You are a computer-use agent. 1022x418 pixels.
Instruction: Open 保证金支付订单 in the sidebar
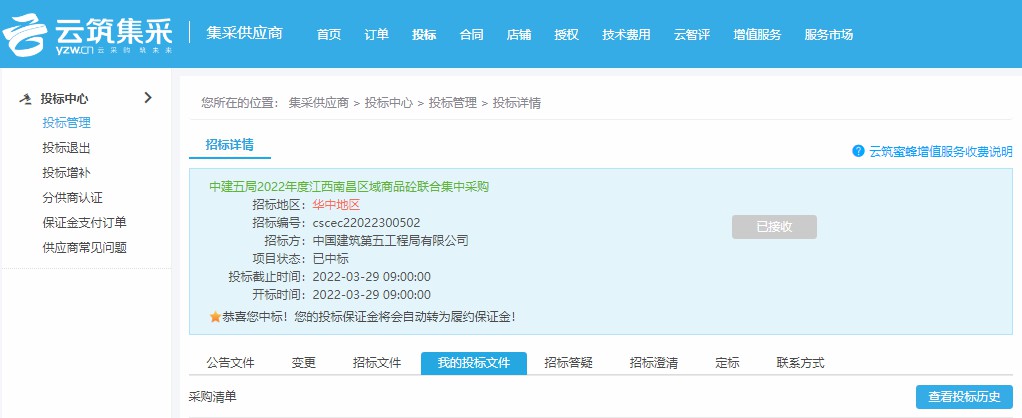click(x=84, y=222)
